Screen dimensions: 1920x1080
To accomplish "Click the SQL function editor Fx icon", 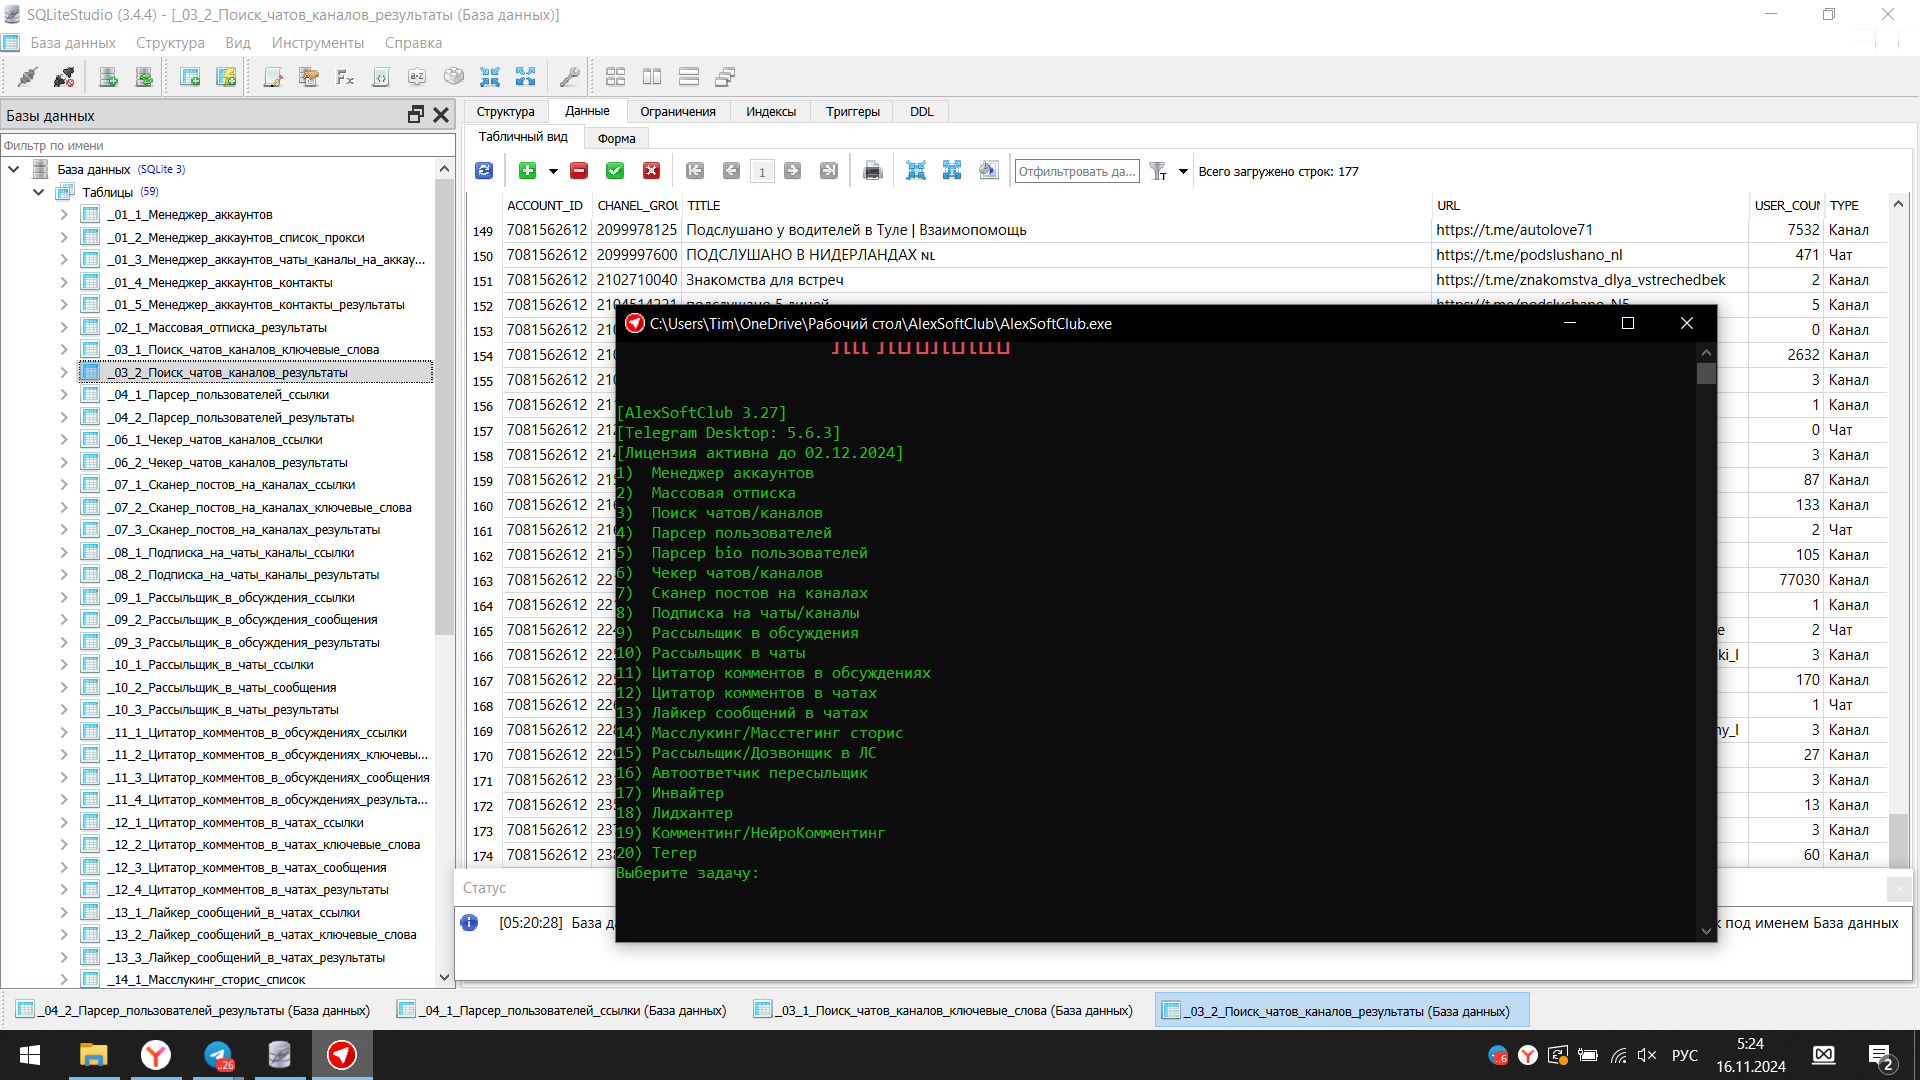I will [x=345, y=77].
